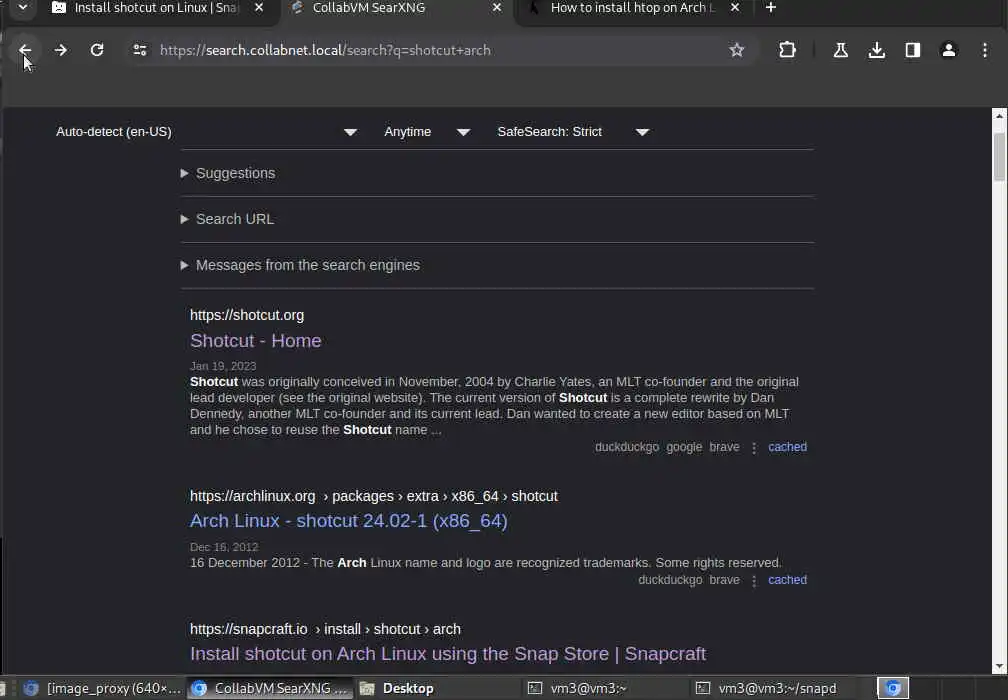Toggle the browser side panel
The height and width of the screenshot is (700, 1008).
click(x=912, y=49)
